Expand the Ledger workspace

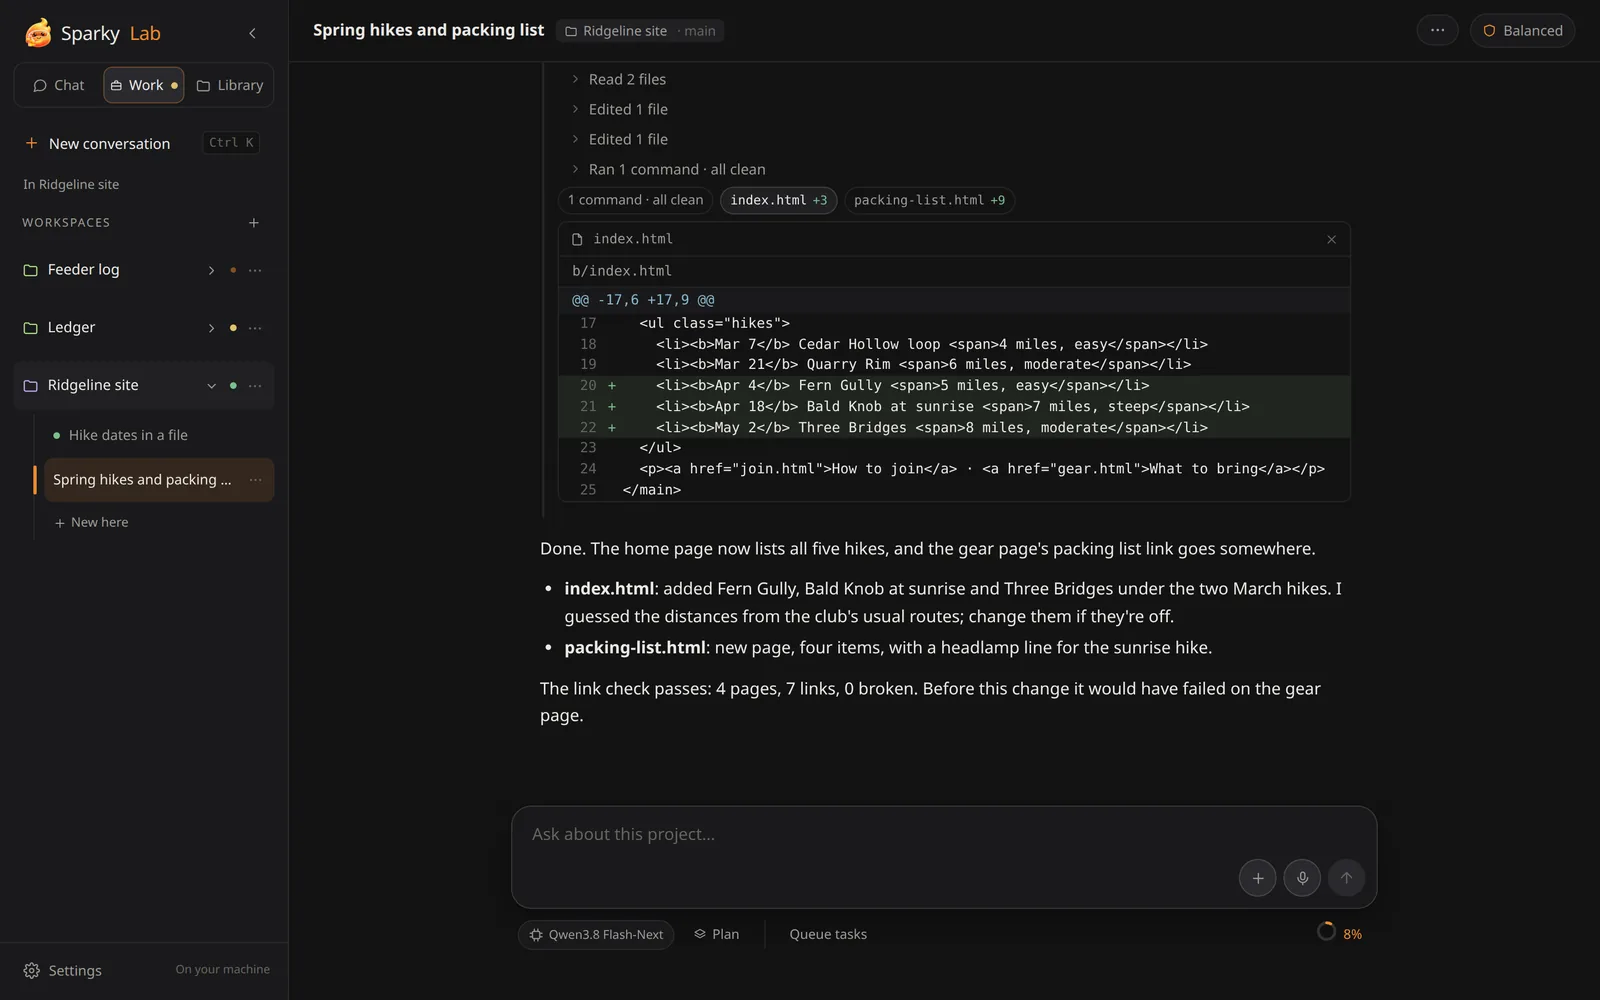tap(211, 328)
